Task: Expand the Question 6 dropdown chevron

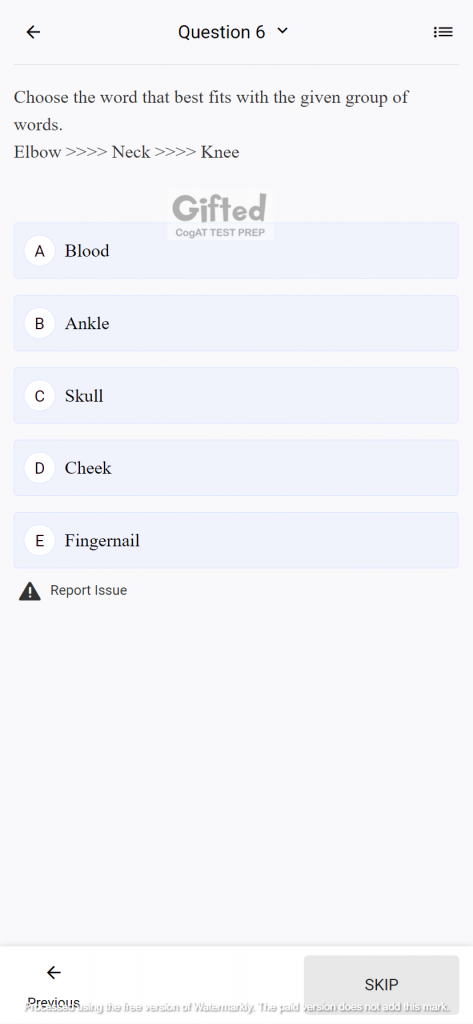Action: [x=282, y=31]
